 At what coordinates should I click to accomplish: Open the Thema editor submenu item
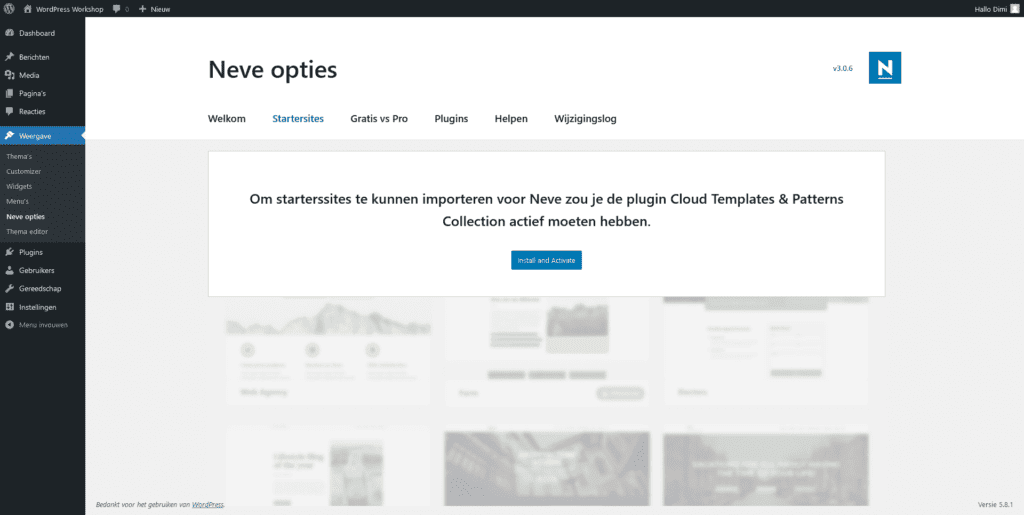pos(27,232)
